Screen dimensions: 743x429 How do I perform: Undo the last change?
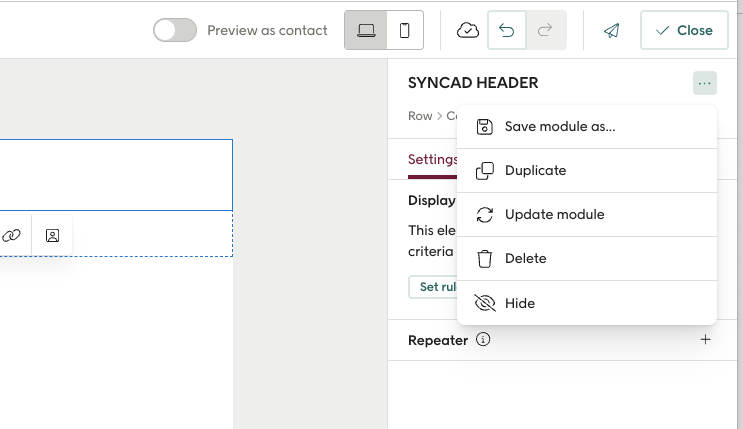tap(507, 30)
